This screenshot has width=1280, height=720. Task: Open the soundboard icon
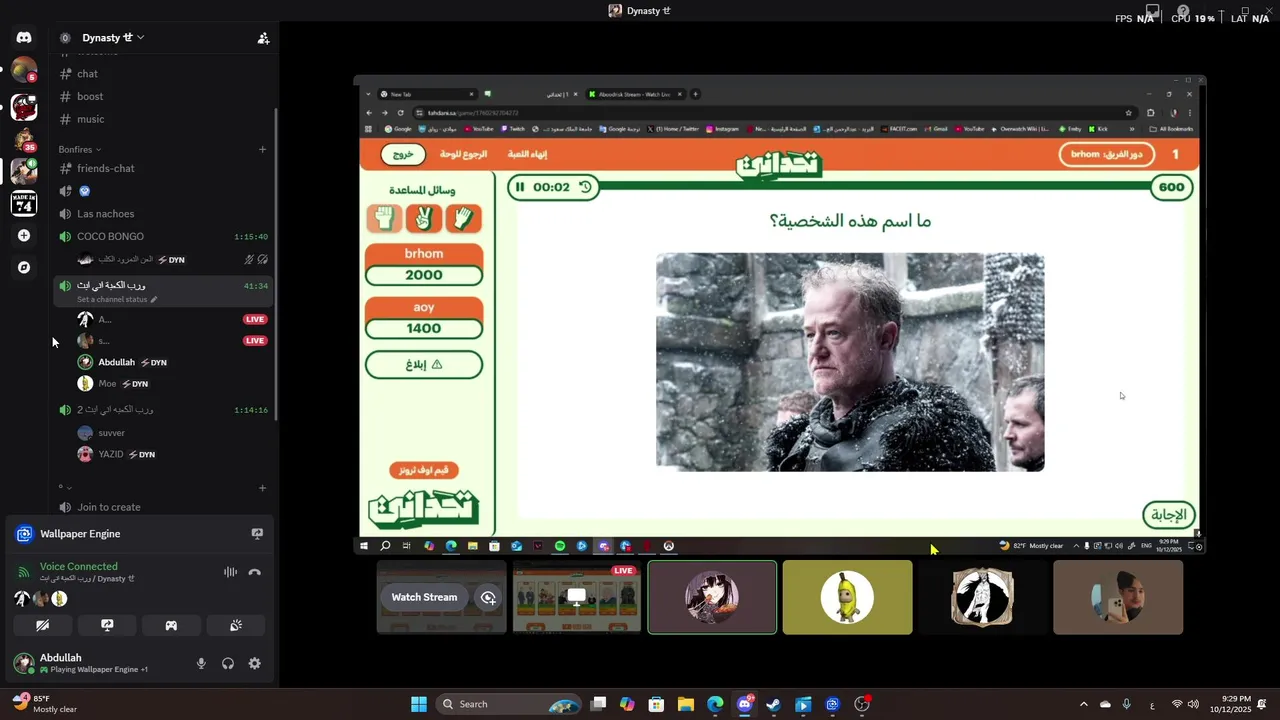pyautogui.click(x=236, y=625)
